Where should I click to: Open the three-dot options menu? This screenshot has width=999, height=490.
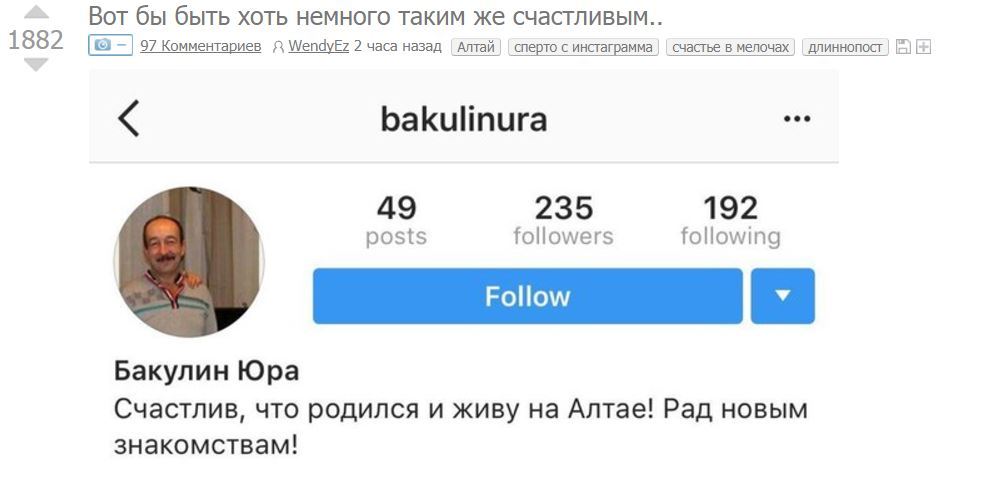[x=797, y=119]
